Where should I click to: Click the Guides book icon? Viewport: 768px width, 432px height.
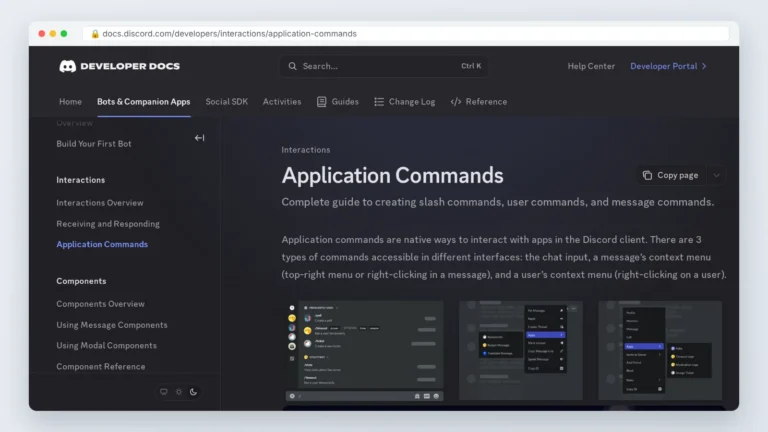pyautogui.click(x=321, y=102)
